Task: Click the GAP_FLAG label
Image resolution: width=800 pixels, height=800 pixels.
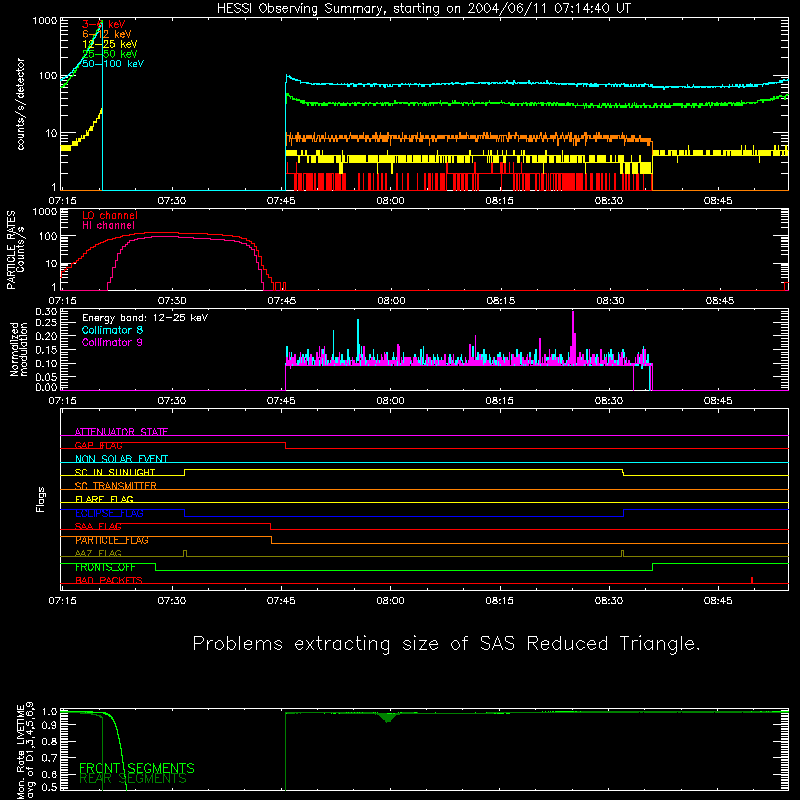Action: [x=98, y=445]
